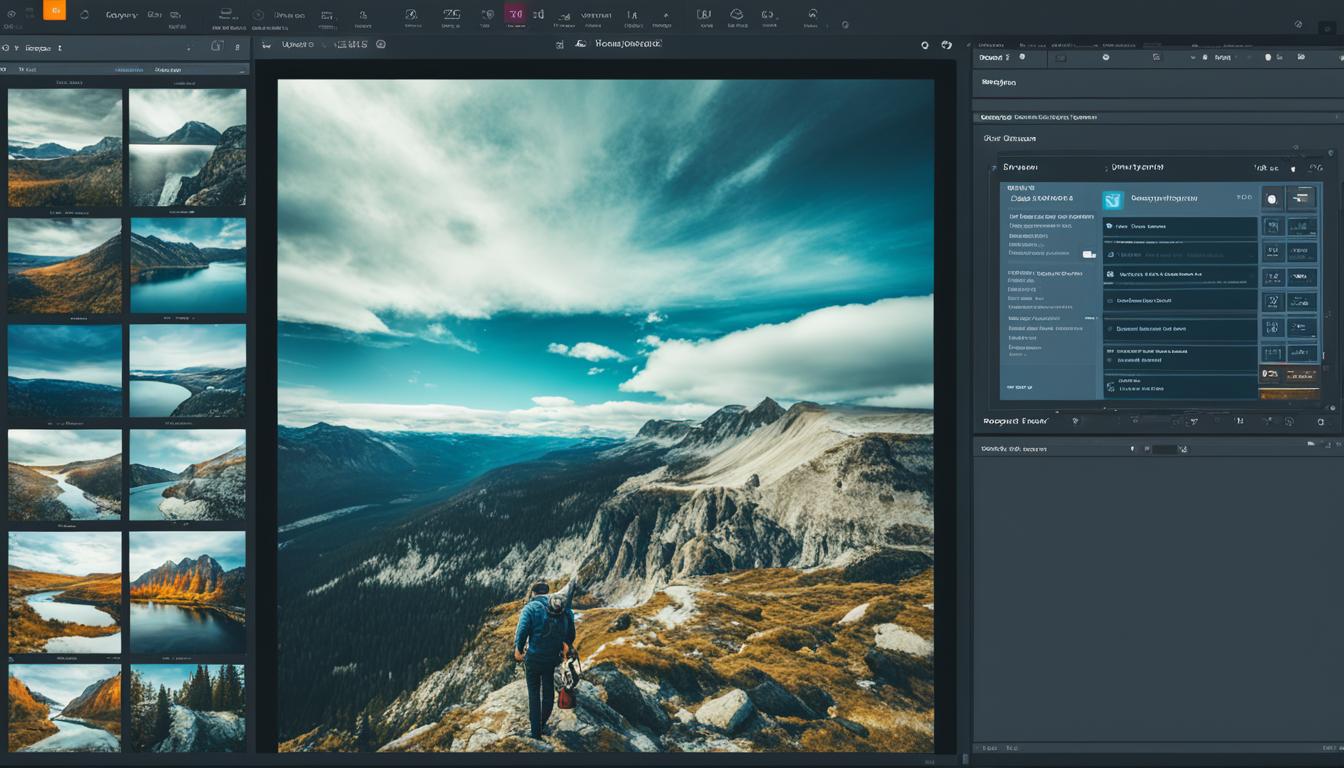Open the dark blue stormy horizon thumbnail
This screenshot has height=768, width=1344.
click(x=65, y=371)
